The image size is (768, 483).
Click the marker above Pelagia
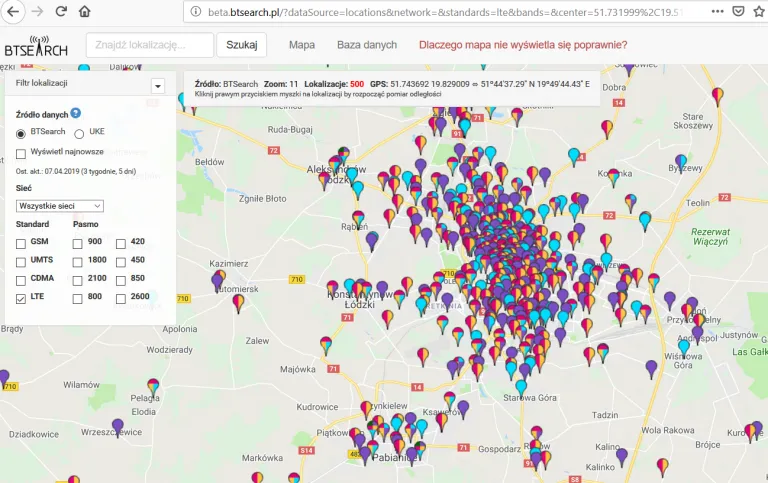point(153,387)
